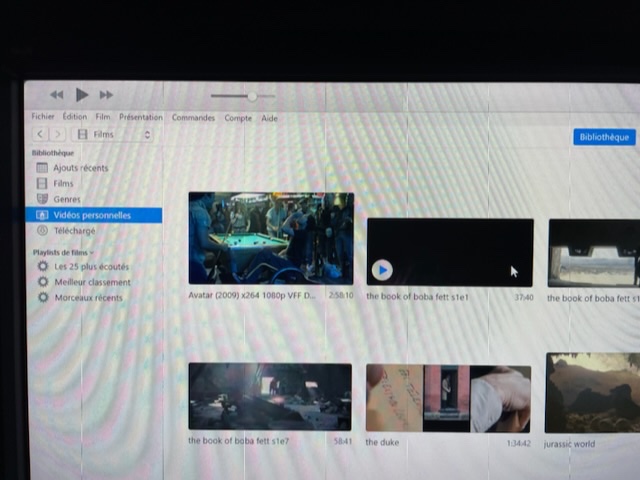Viewport: 640px width, 480px height.
Task: Click the rewind (previous) playback button
Action: click(56, 95)
